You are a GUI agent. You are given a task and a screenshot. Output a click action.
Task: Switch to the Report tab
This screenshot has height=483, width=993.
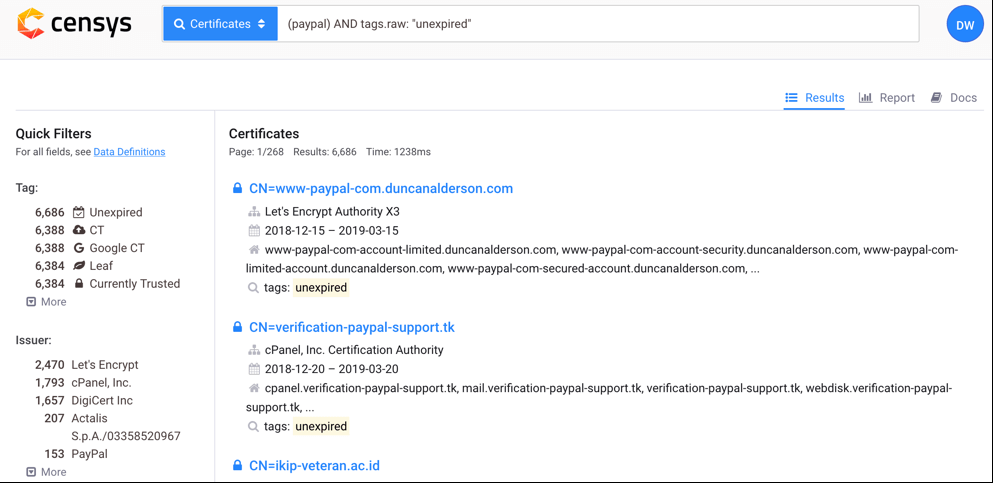[x=887, y=98]
